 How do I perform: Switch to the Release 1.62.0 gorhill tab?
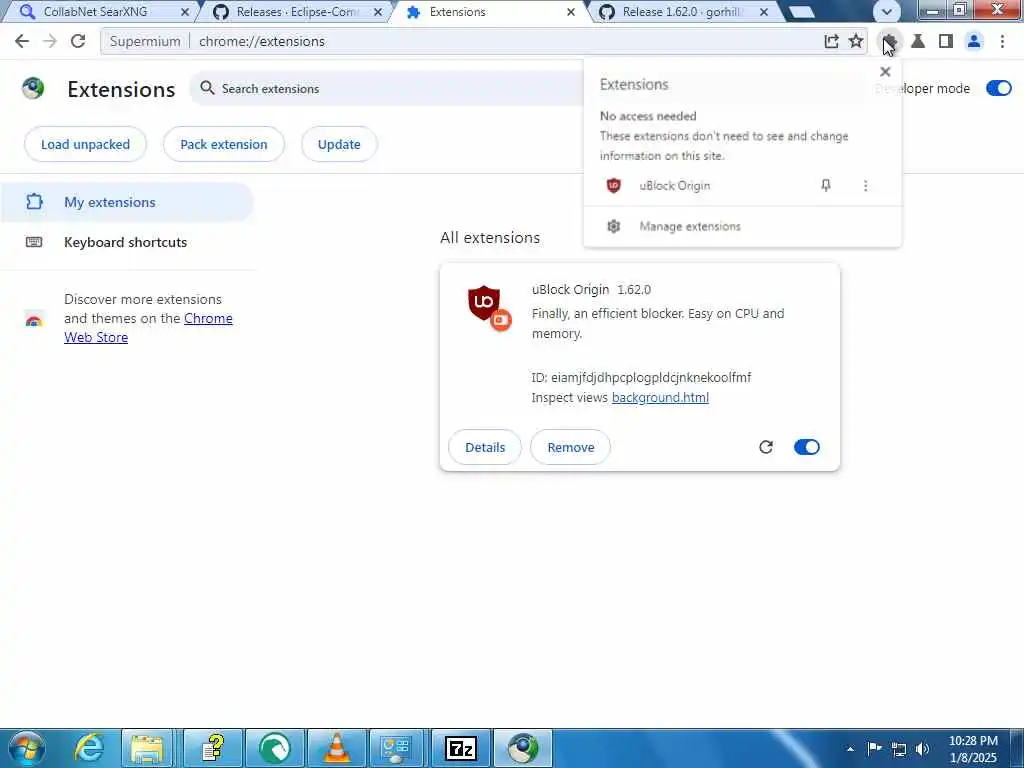click(x=682, y=12)
